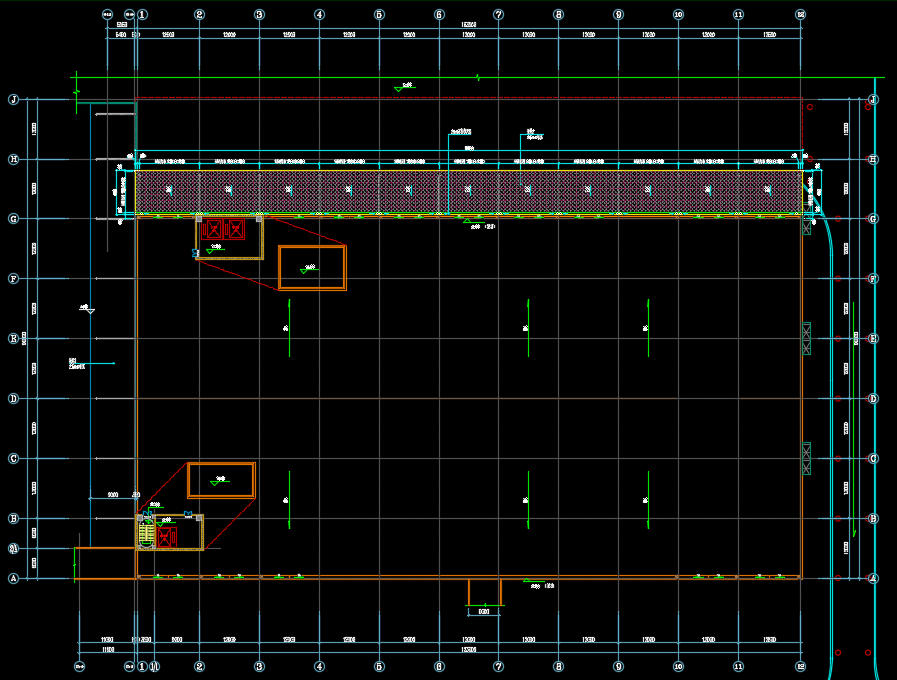The width and height of the screenshot is (897, 680).
Task: Click grid bubble J on left side
Action: pos(14,99)
